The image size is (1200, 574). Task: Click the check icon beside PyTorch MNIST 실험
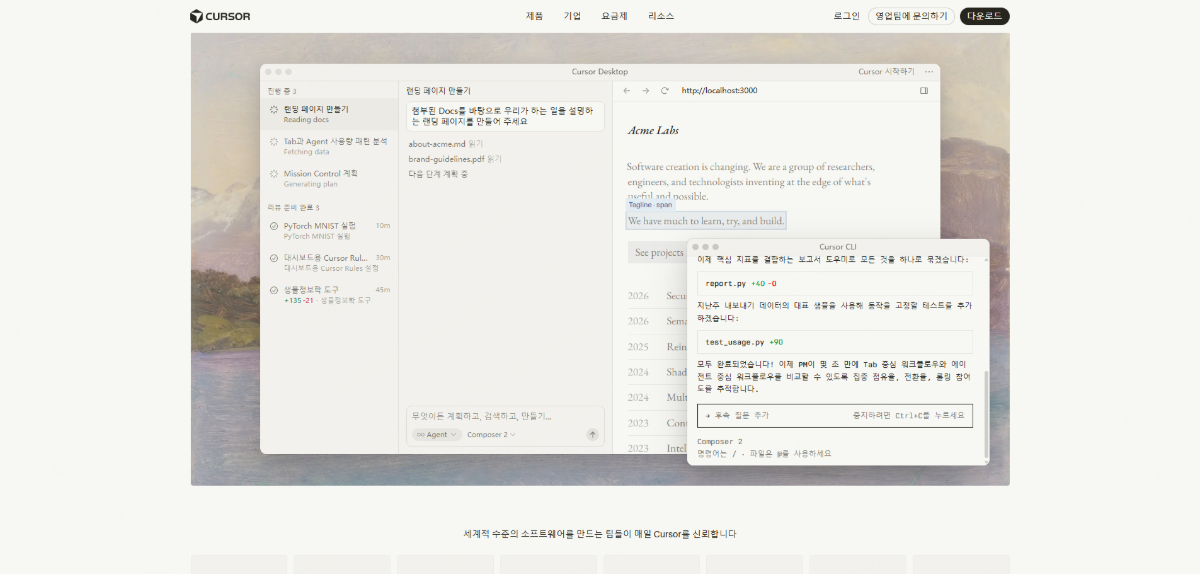click(274, 226)
